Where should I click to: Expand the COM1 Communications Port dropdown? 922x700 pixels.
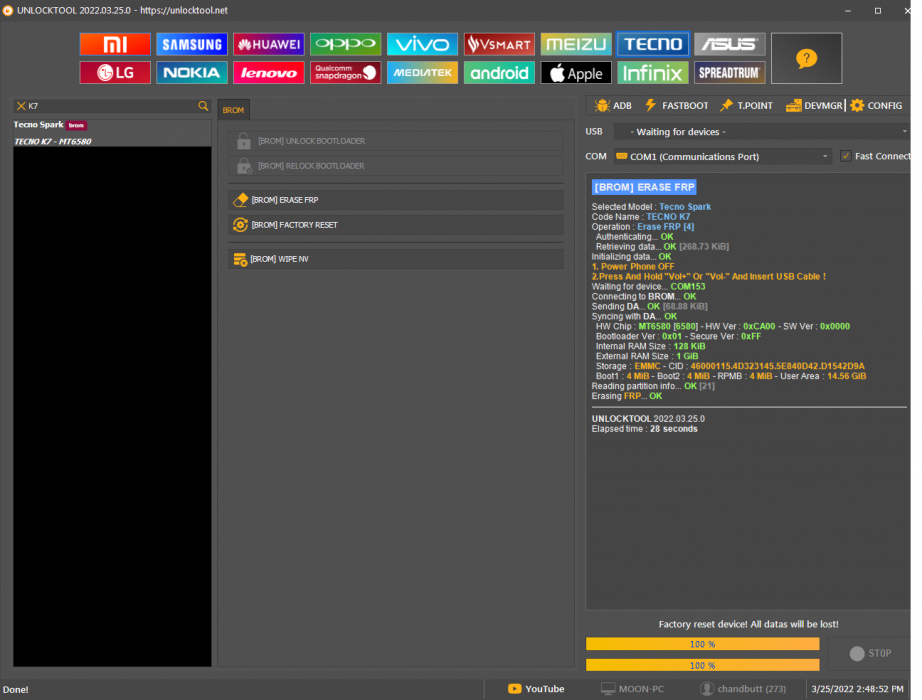[x=723, y=156]
